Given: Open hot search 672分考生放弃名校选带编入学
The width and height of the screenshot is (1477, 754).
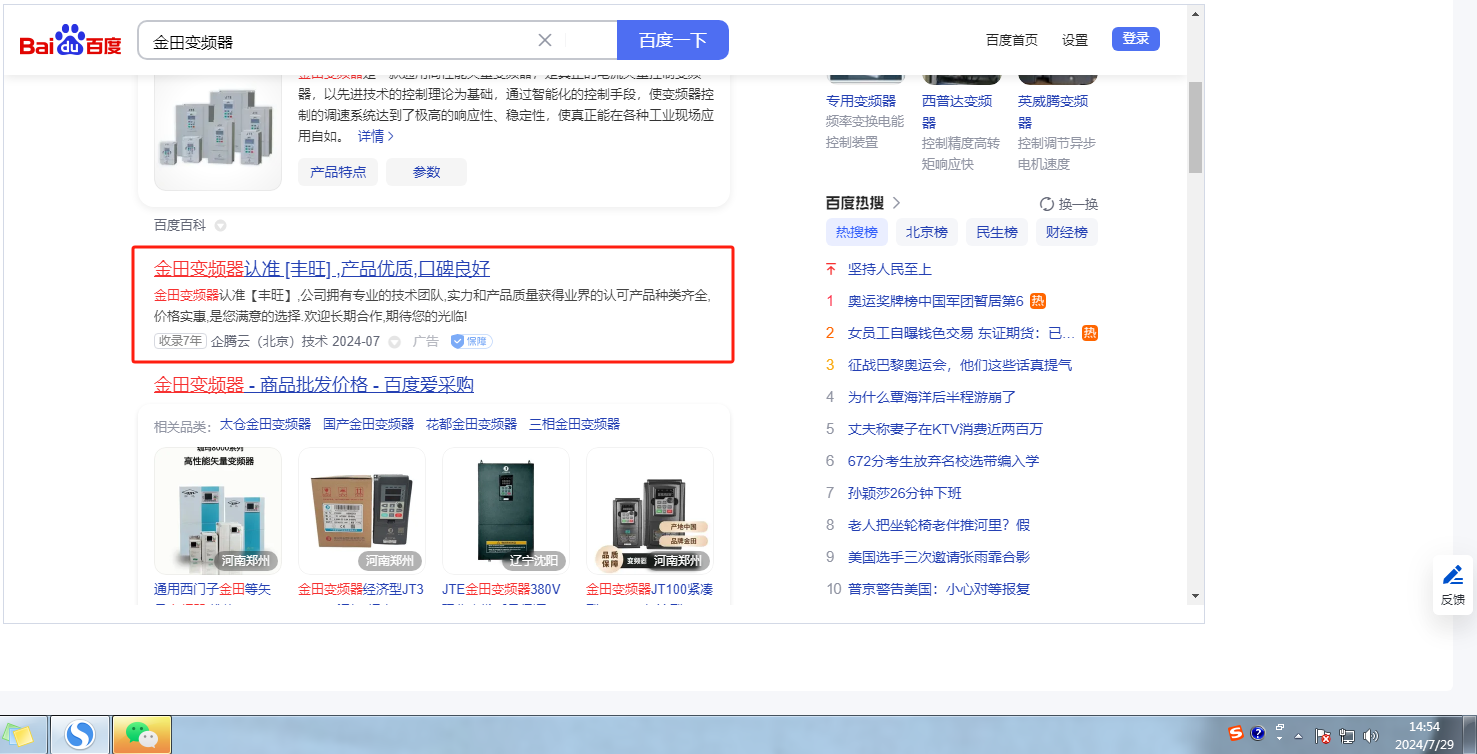Looking at the screenshot, I should [943, 461].
